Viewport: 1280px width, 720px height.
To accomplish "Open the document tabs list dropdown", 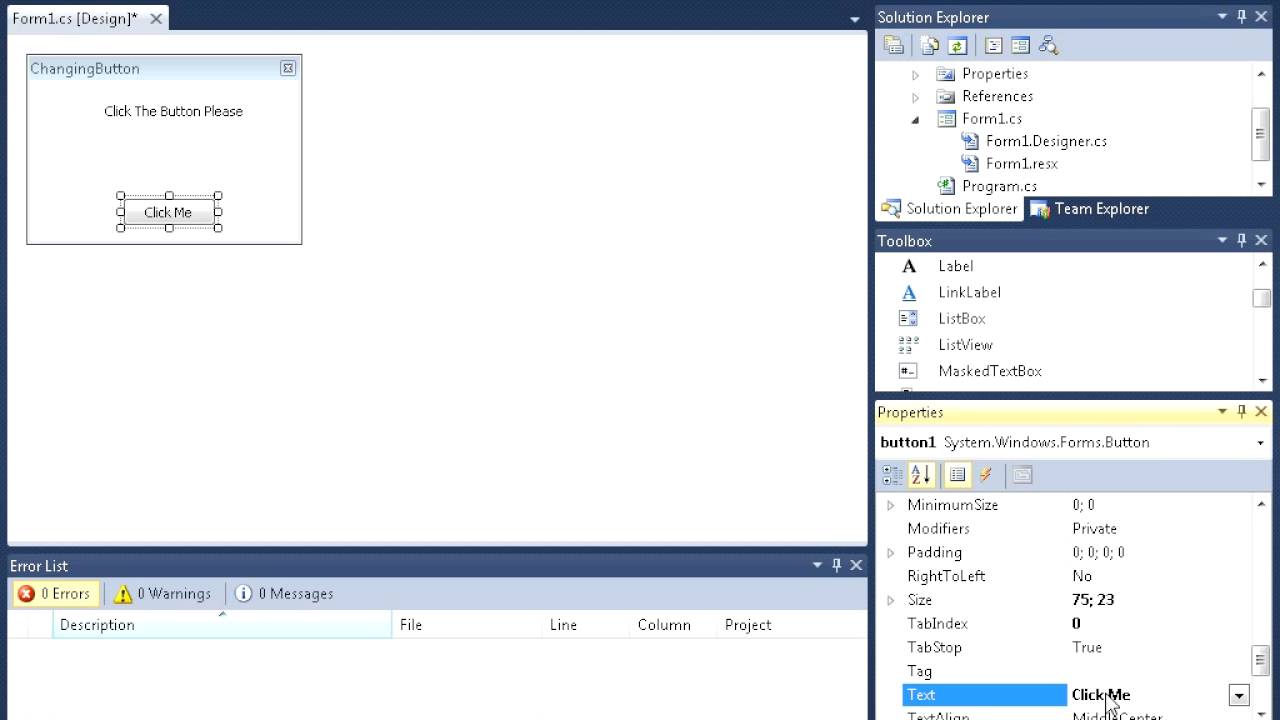I will click(854, 19).
